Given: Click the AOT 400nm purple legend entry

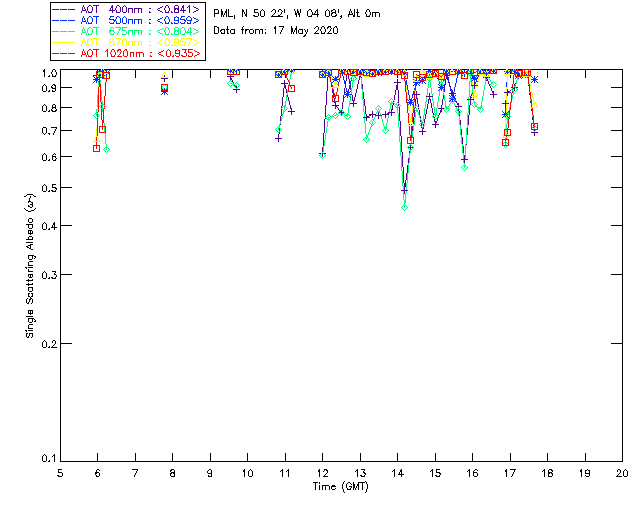Looking at the screenshot, I should coord(126,9).
